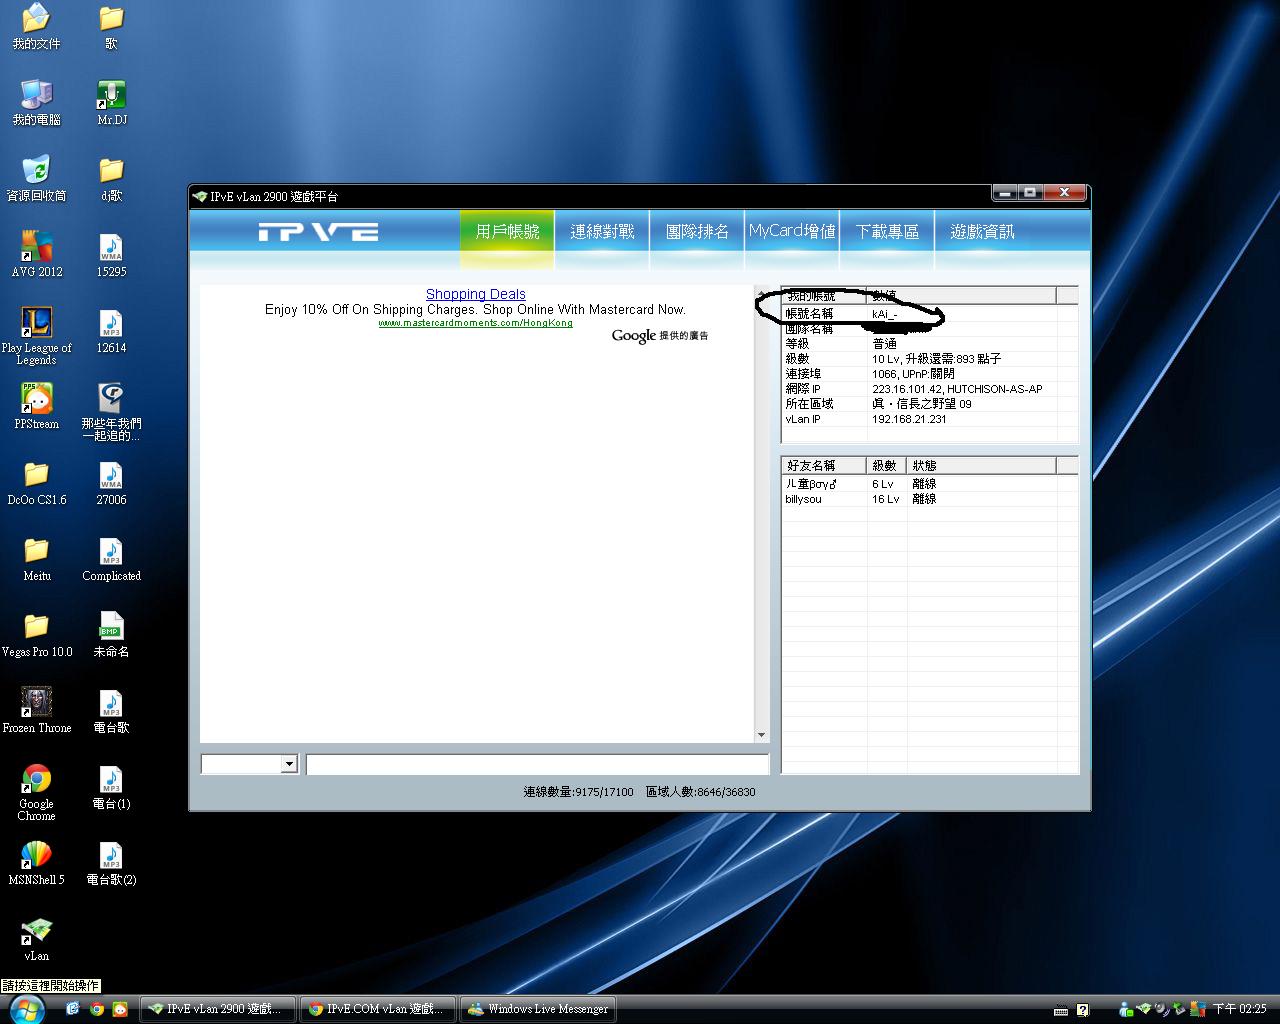Image resolution: width=1280 pixels, height=1024 pixels.
Task: Switch to the 連線對戰 tab
Action: [602, 232]
